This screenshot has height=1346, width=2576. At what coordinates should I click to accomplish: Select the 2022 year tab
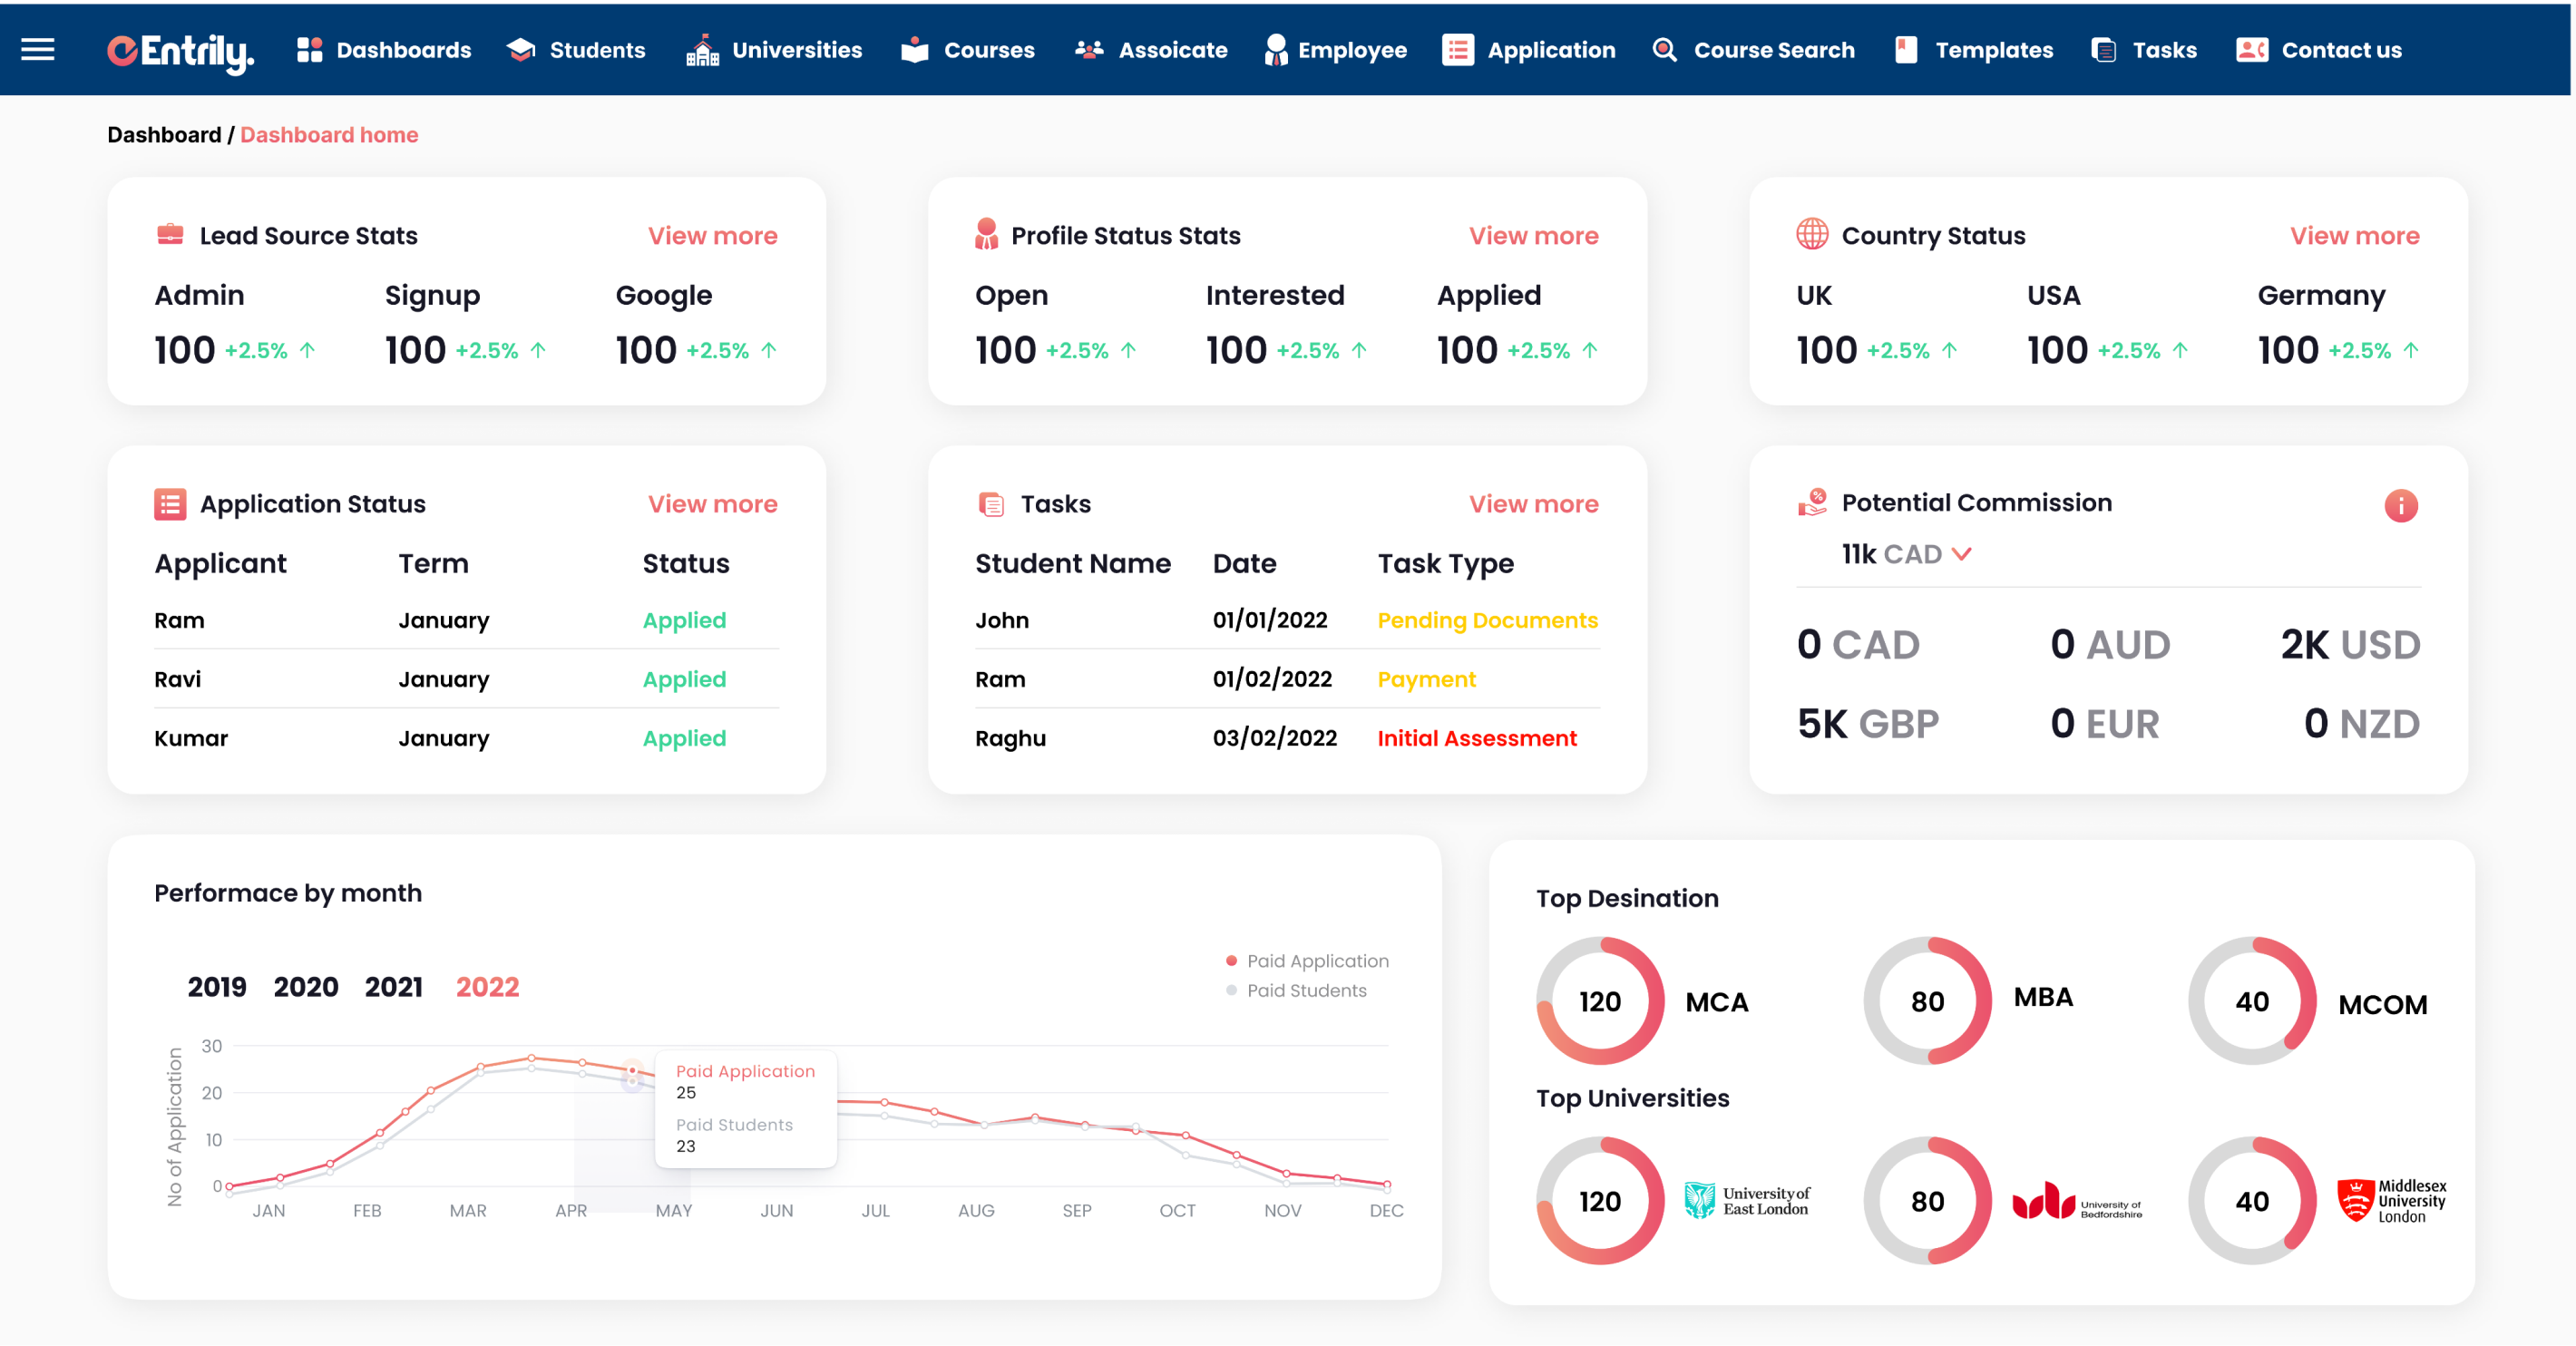coord(488,987)
